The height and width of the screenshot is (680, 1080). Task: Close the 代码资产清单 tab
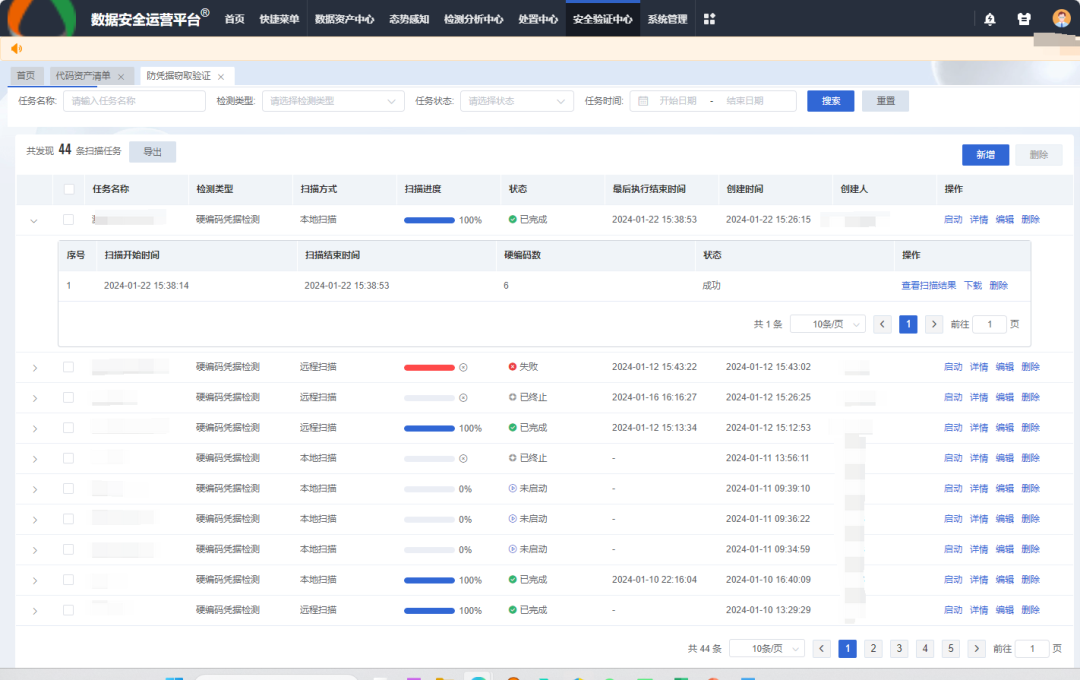coord(121,76)
